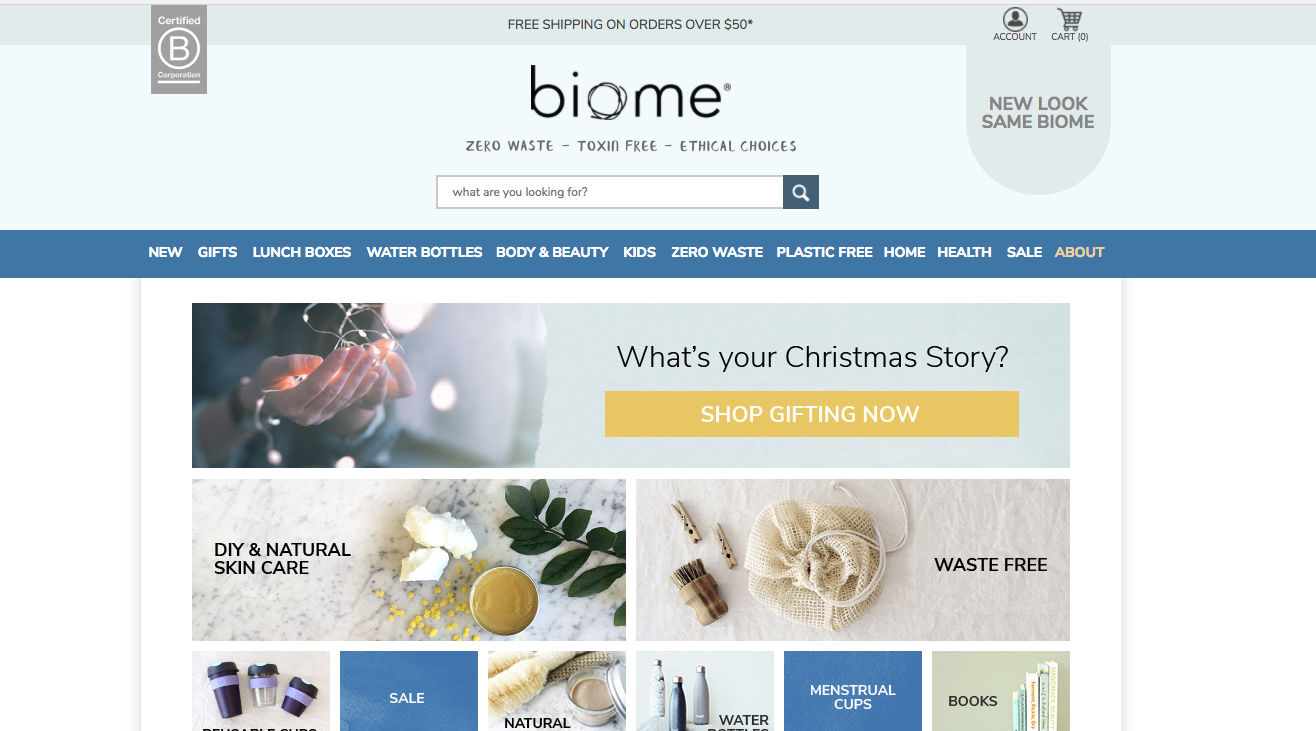1316x731 pixels.
Task: Focus the 'what are you looking for?' search field
Action: point(610,192)
